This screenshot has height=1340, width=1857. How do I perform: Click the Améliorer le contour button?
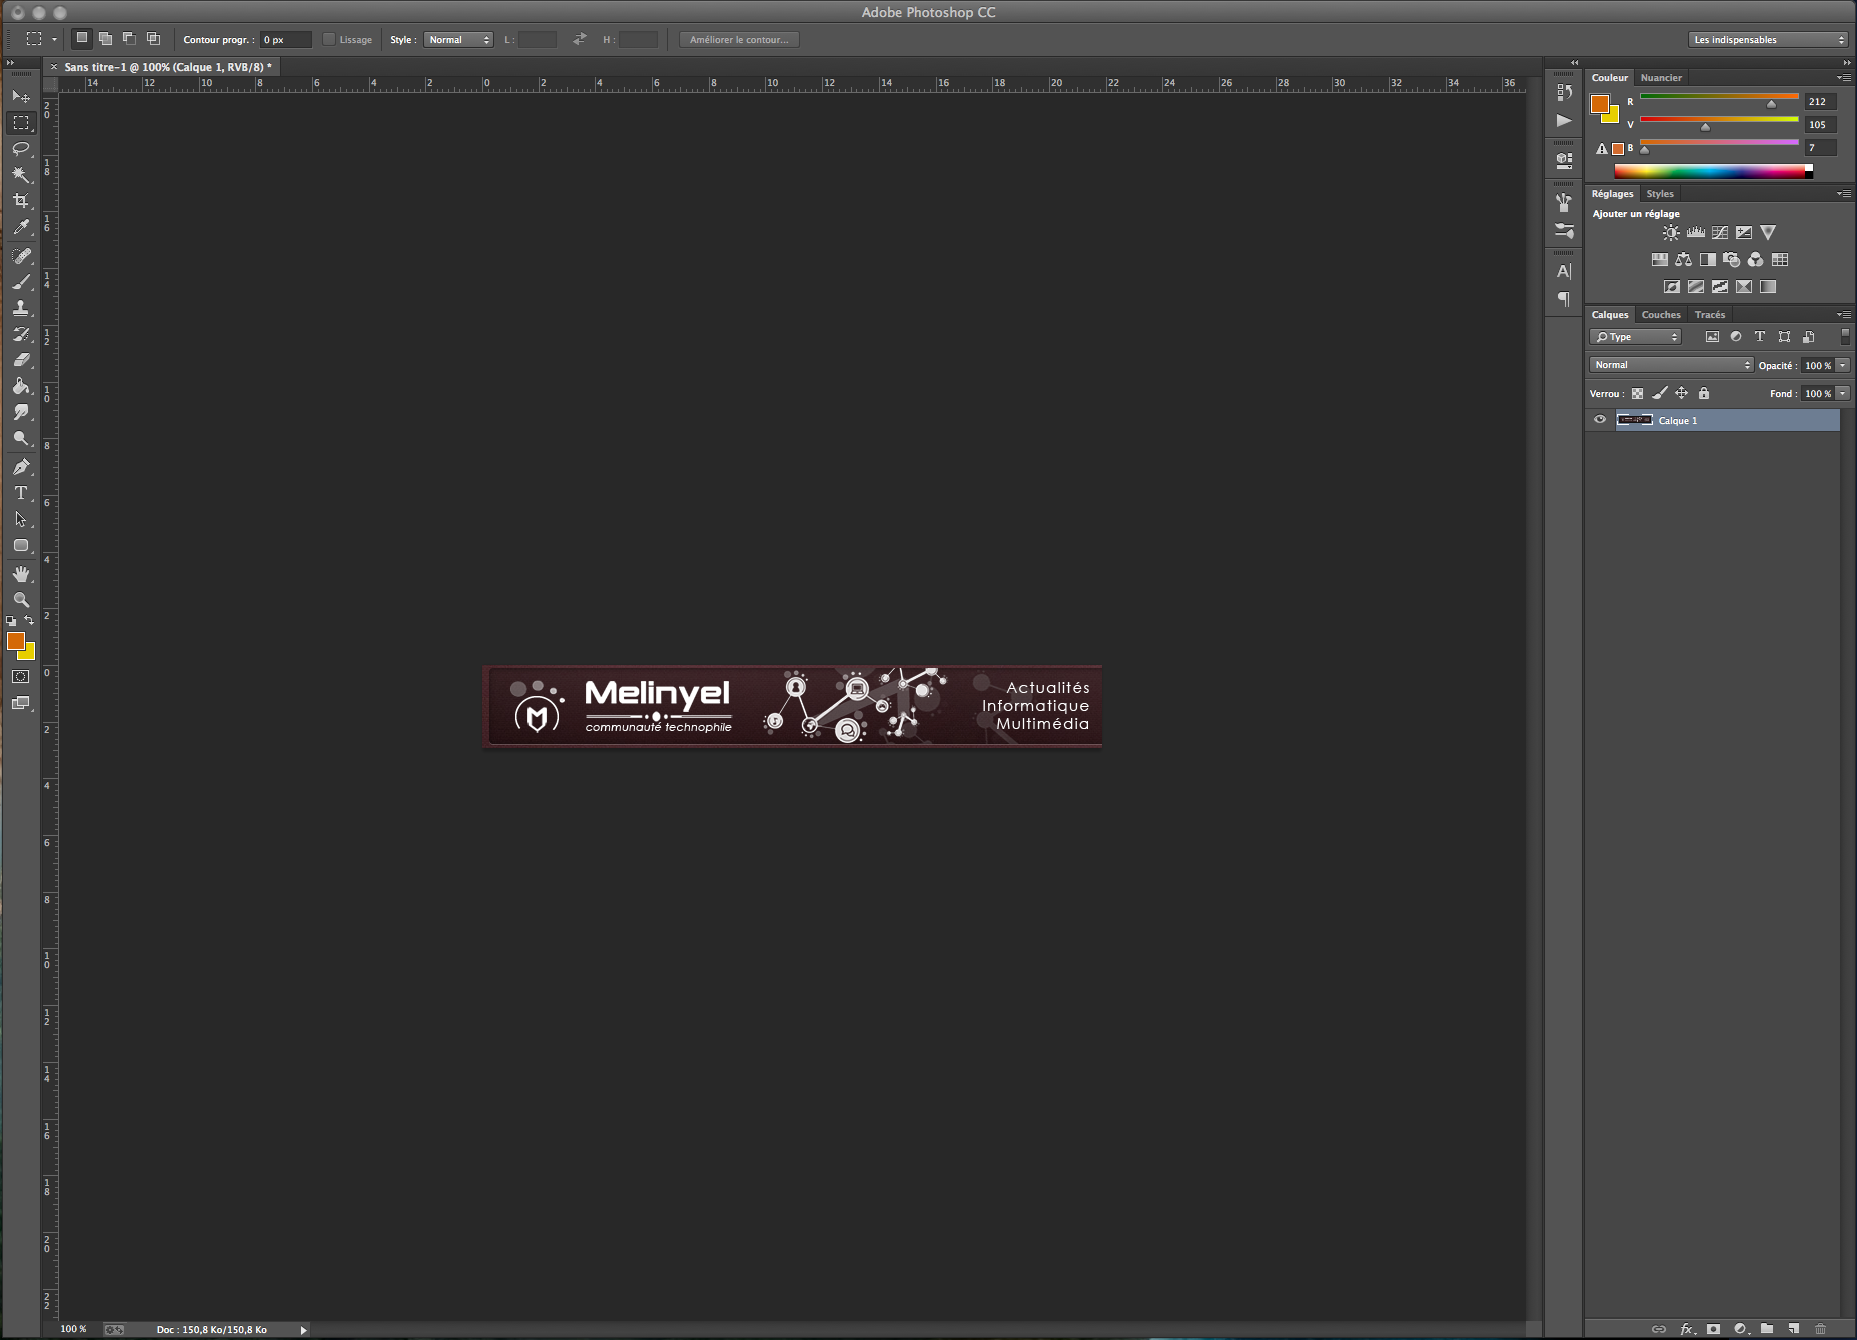(739, 40)
